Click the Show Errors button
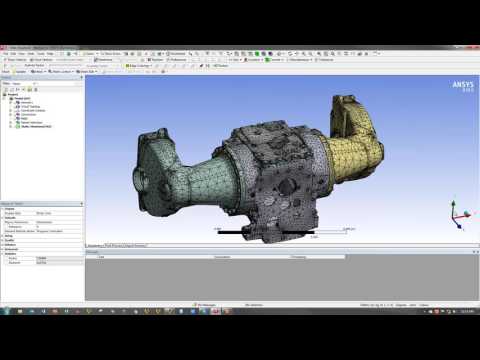Image resolution: width=480 pixels, height=360 pixels. tap(110, 54)
